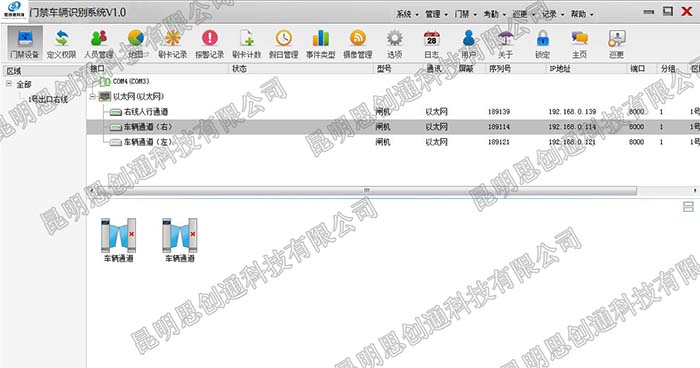Open 摄像管理 camera management icon
Image resolution: width=700 pixels, height=368 pixels.
(358, 43)
